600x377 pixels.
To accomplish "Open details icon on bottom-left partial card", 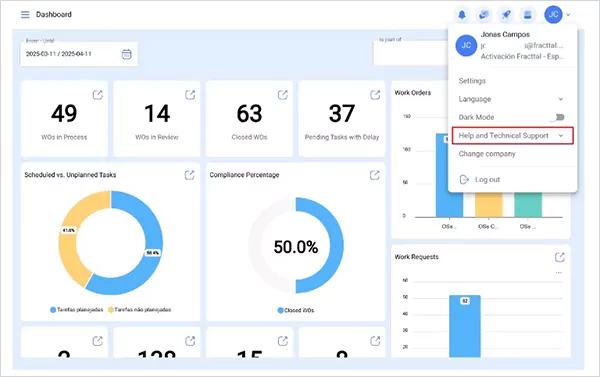I will [x=98, y=341].
